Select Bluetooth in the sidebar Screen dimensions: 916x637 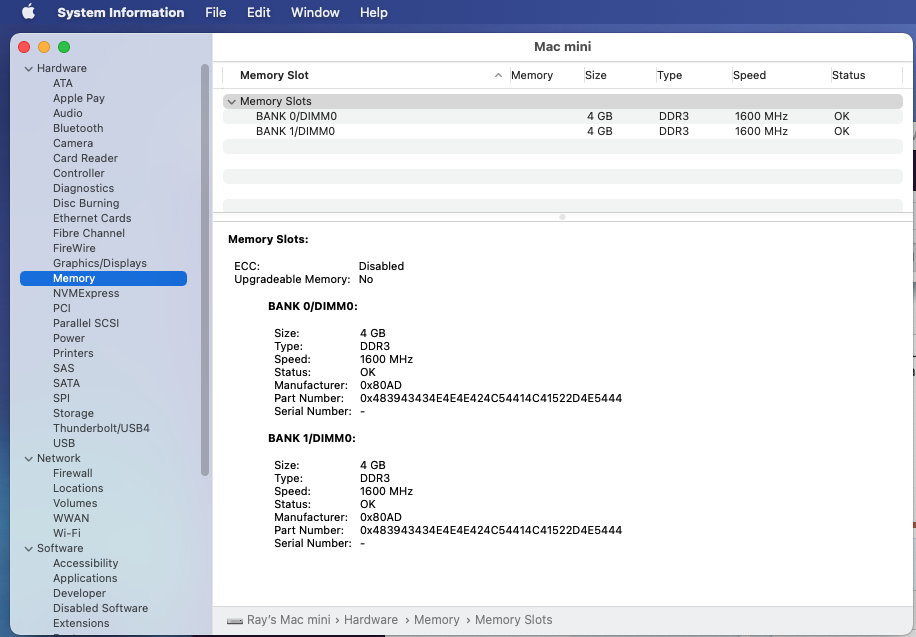[78, 129]
